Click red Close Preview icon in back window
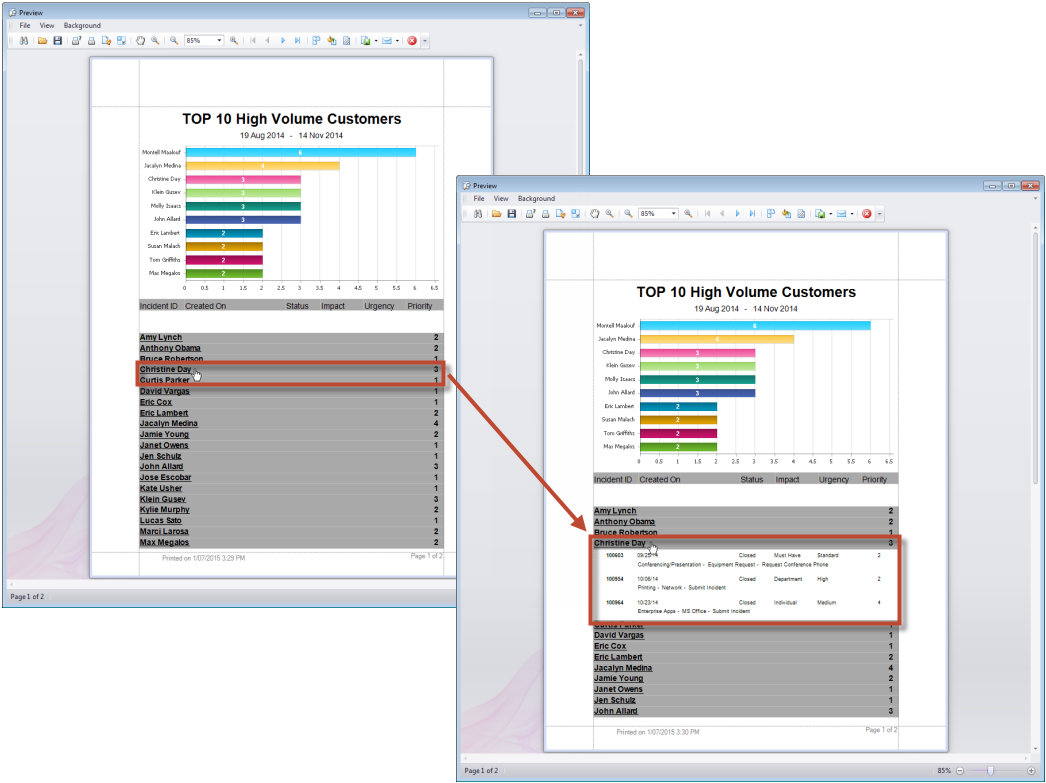Screen dimensions: 1046x783 click(x=412, y=41)
